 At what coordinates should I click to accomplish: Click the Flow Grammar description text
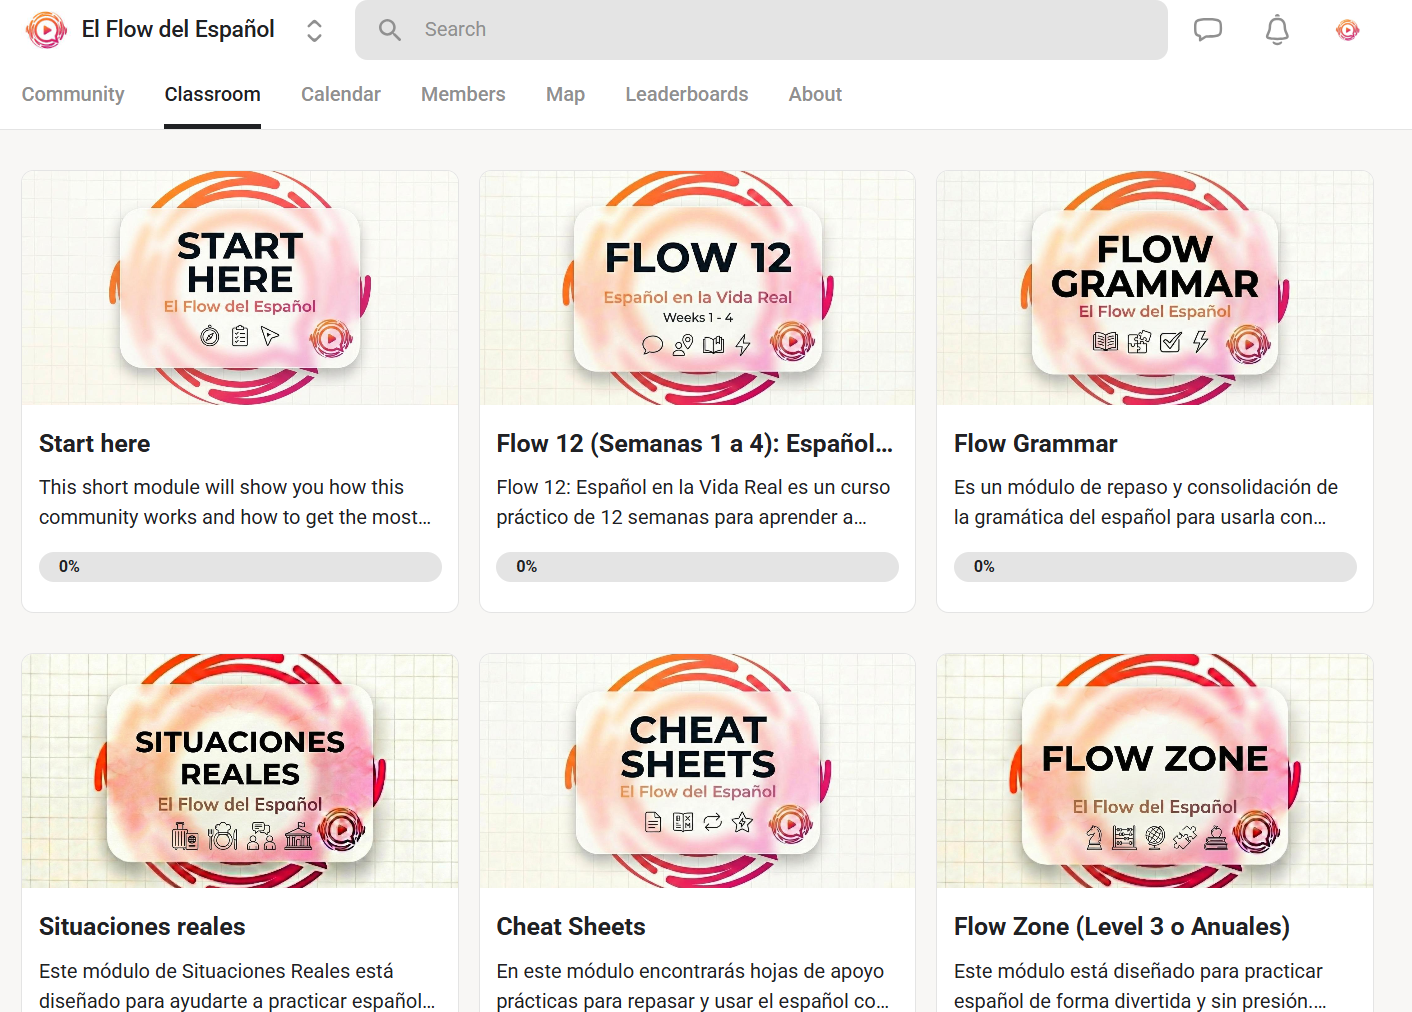(1146, 502)
